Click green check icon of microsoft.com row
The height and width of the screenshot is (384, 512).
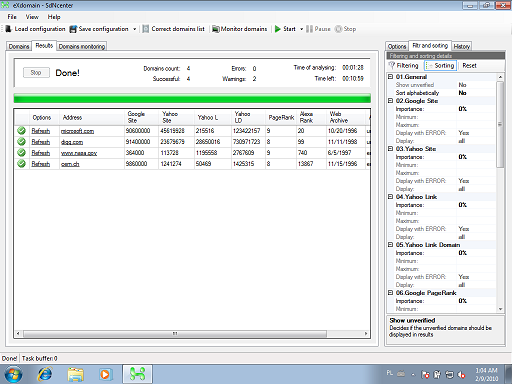click(x=21, y=131)
